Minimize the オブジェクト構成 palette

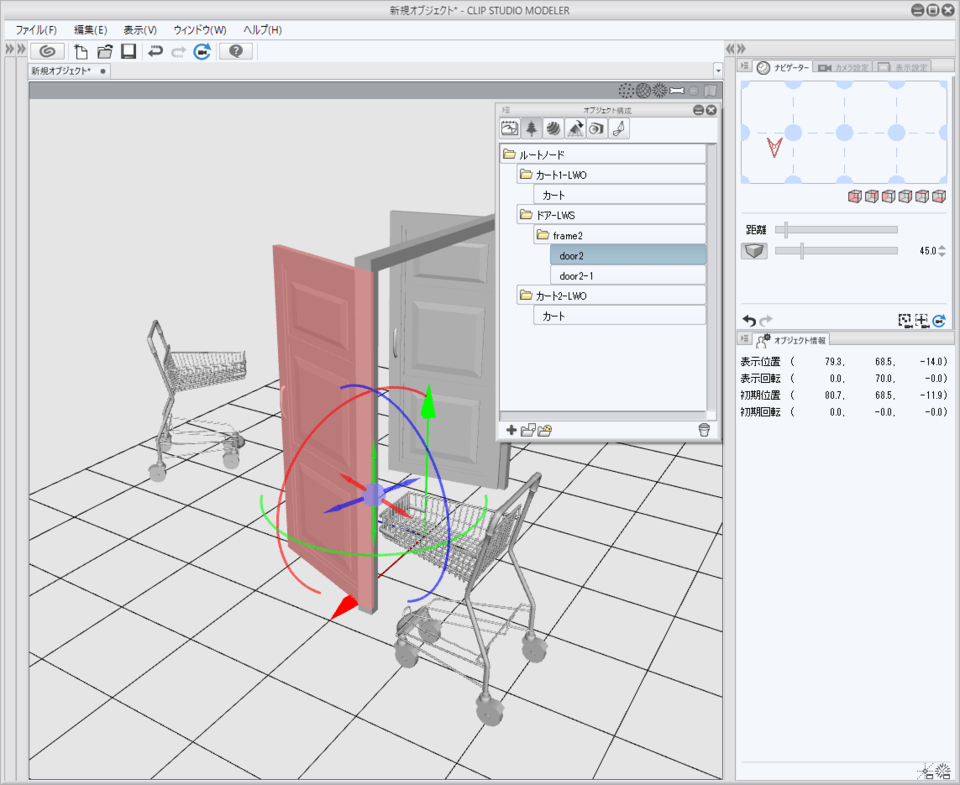(x=699, y=110)
